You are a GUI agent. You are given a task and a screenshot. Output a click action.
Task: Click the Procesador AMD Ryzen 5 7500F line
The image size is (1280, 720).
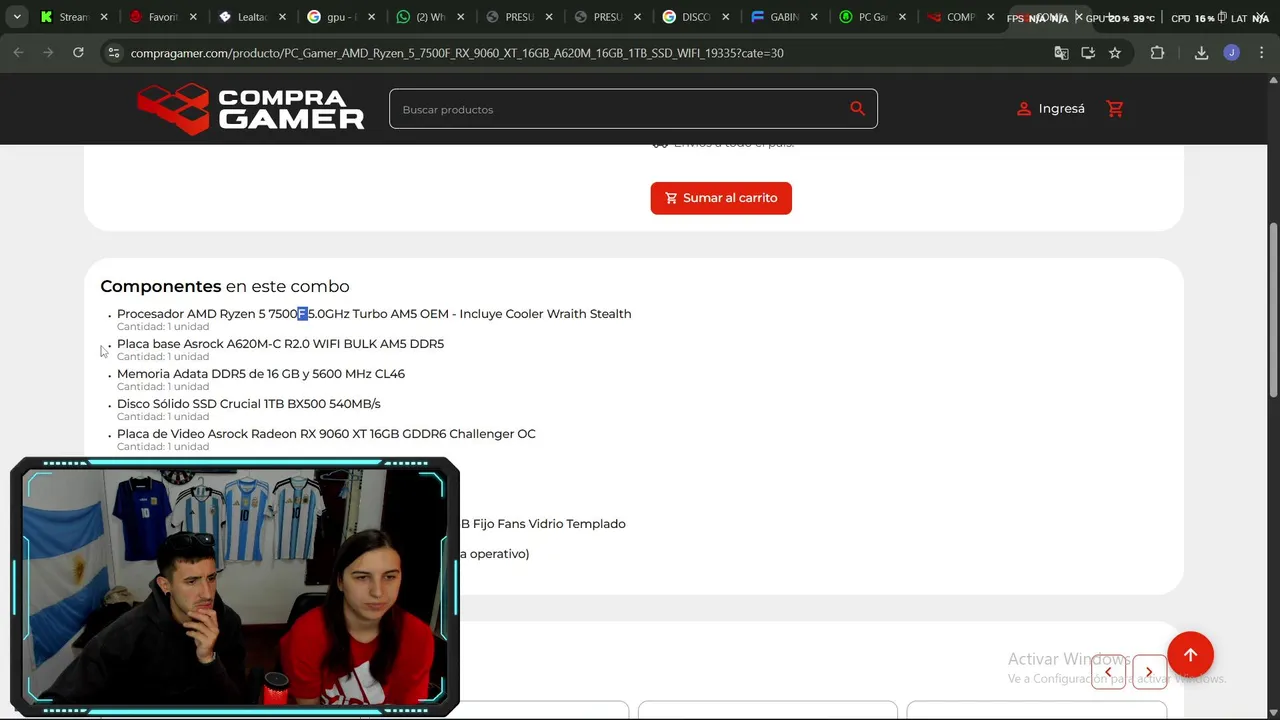pyautogui.click(x=374, y=314)
